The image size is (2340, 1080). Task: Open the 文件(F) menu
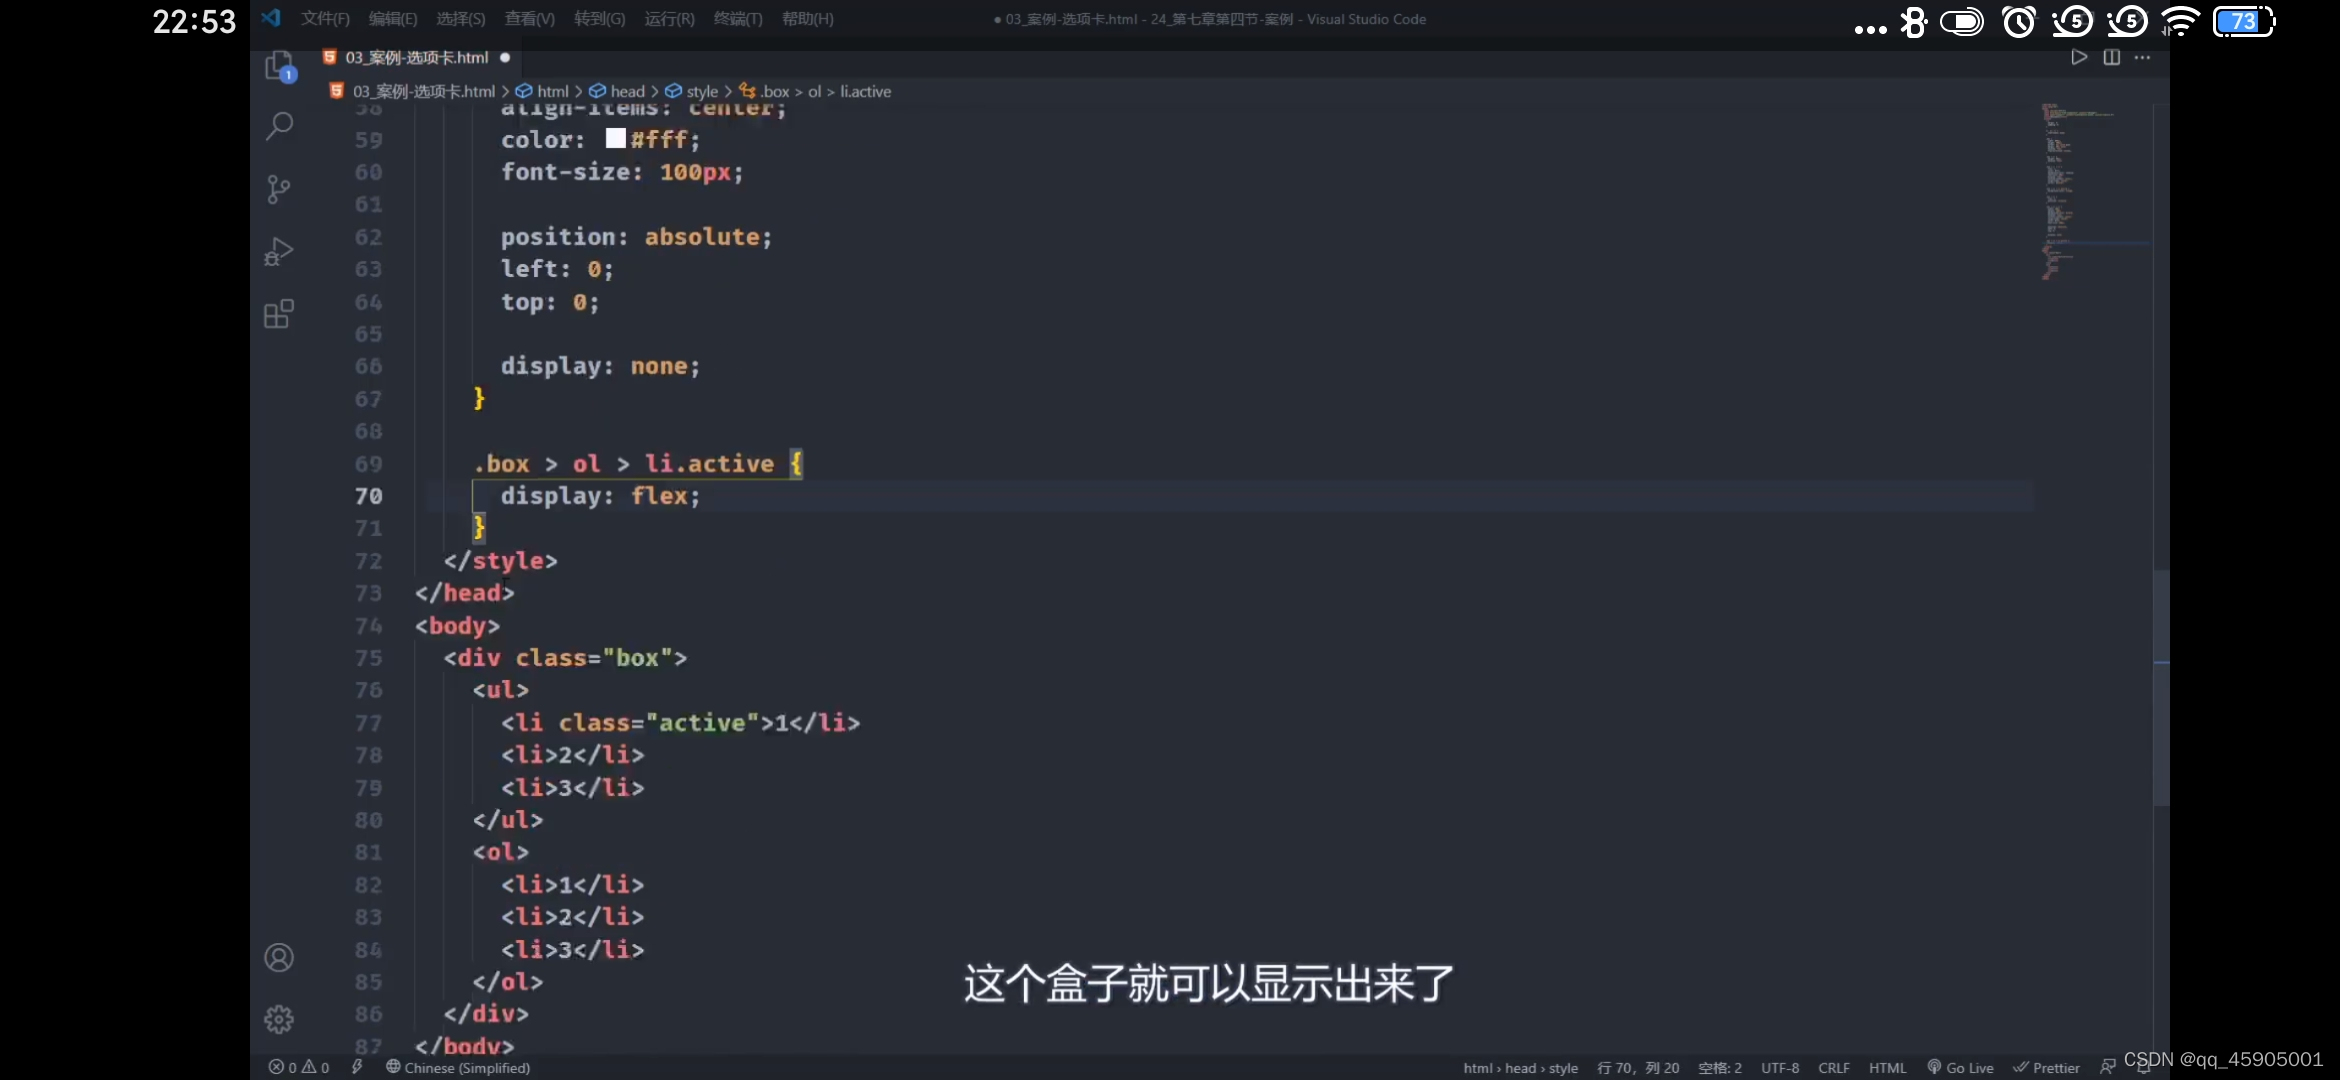point(325,18)
